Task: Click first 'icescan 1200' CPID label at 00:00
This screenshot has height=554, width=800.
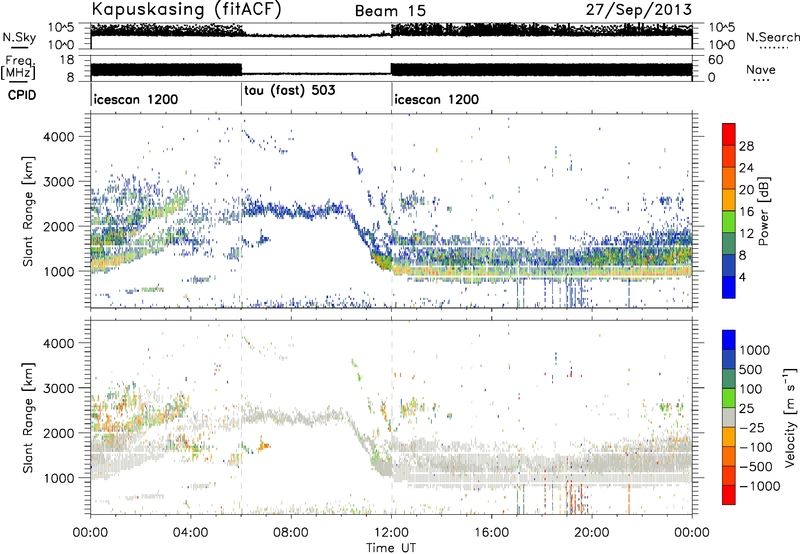Action: pyautogui.click(x=136, y=99)
